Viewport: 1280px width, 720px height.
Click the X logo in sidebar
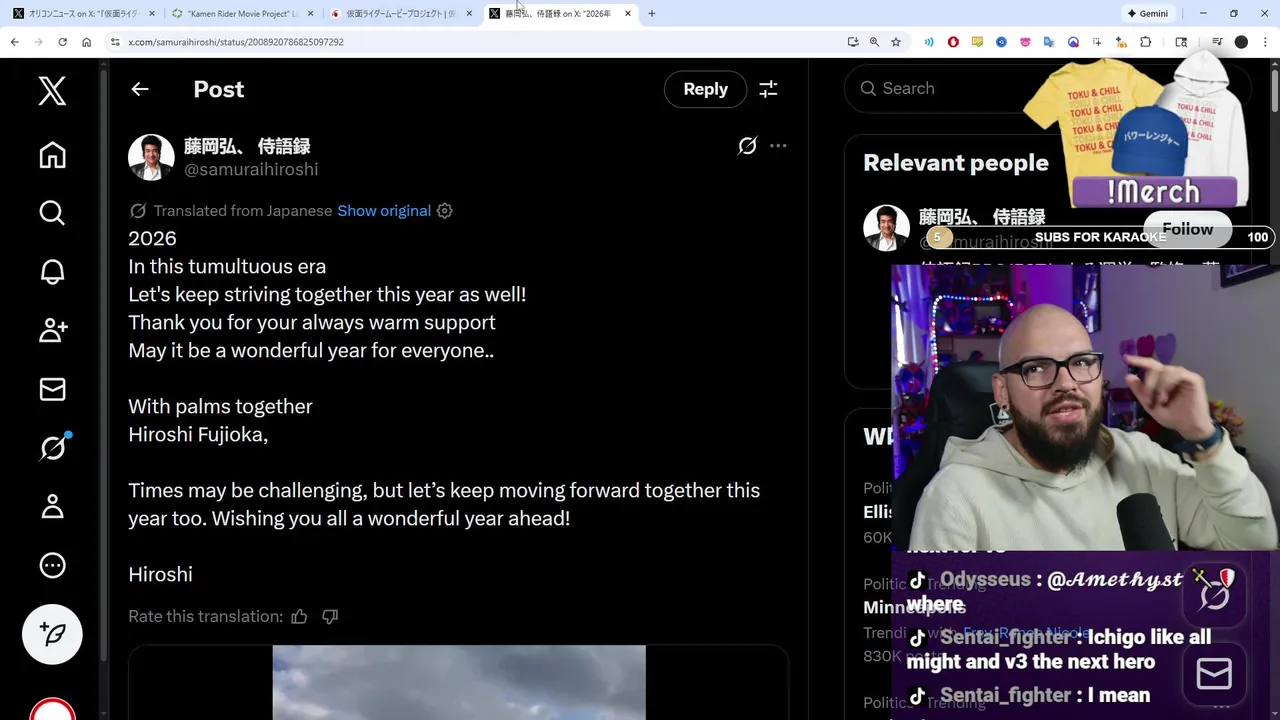pos(52,90)
